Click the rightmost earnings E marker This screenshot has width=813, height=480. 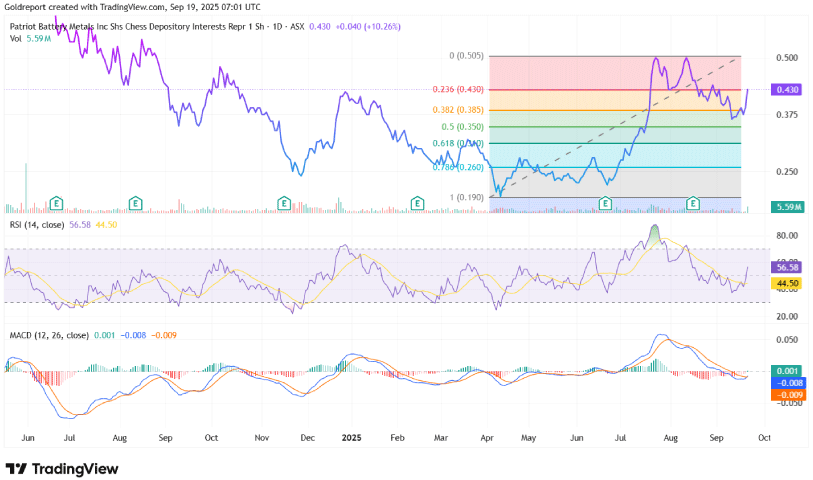[x=692, y=204]
